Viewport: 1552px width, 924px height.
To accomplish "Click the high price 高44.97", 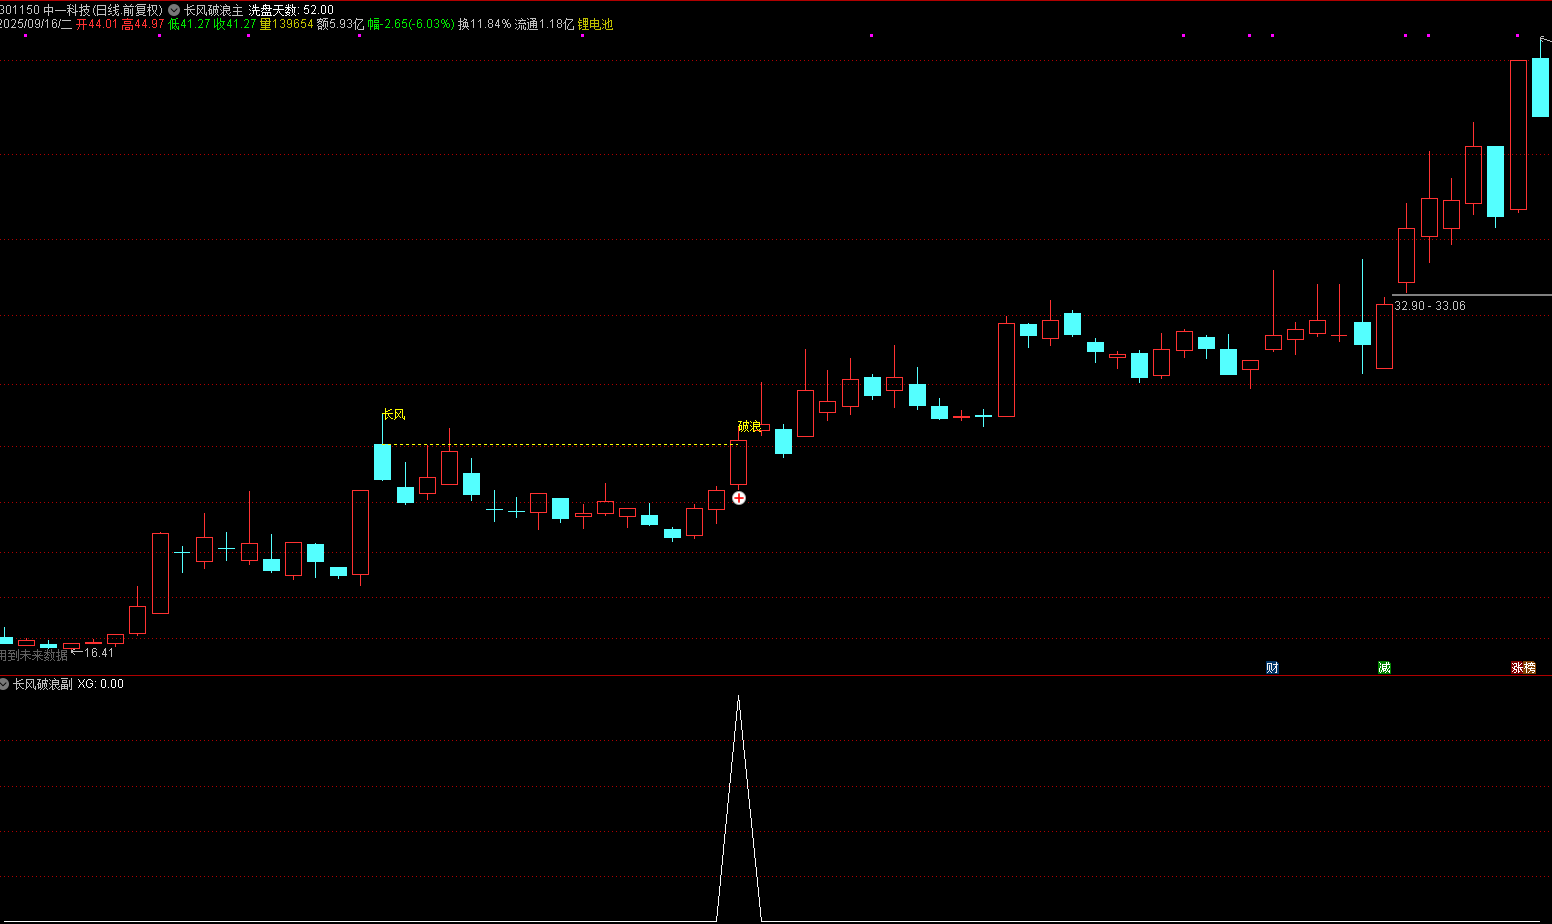I will click(143, 24).
